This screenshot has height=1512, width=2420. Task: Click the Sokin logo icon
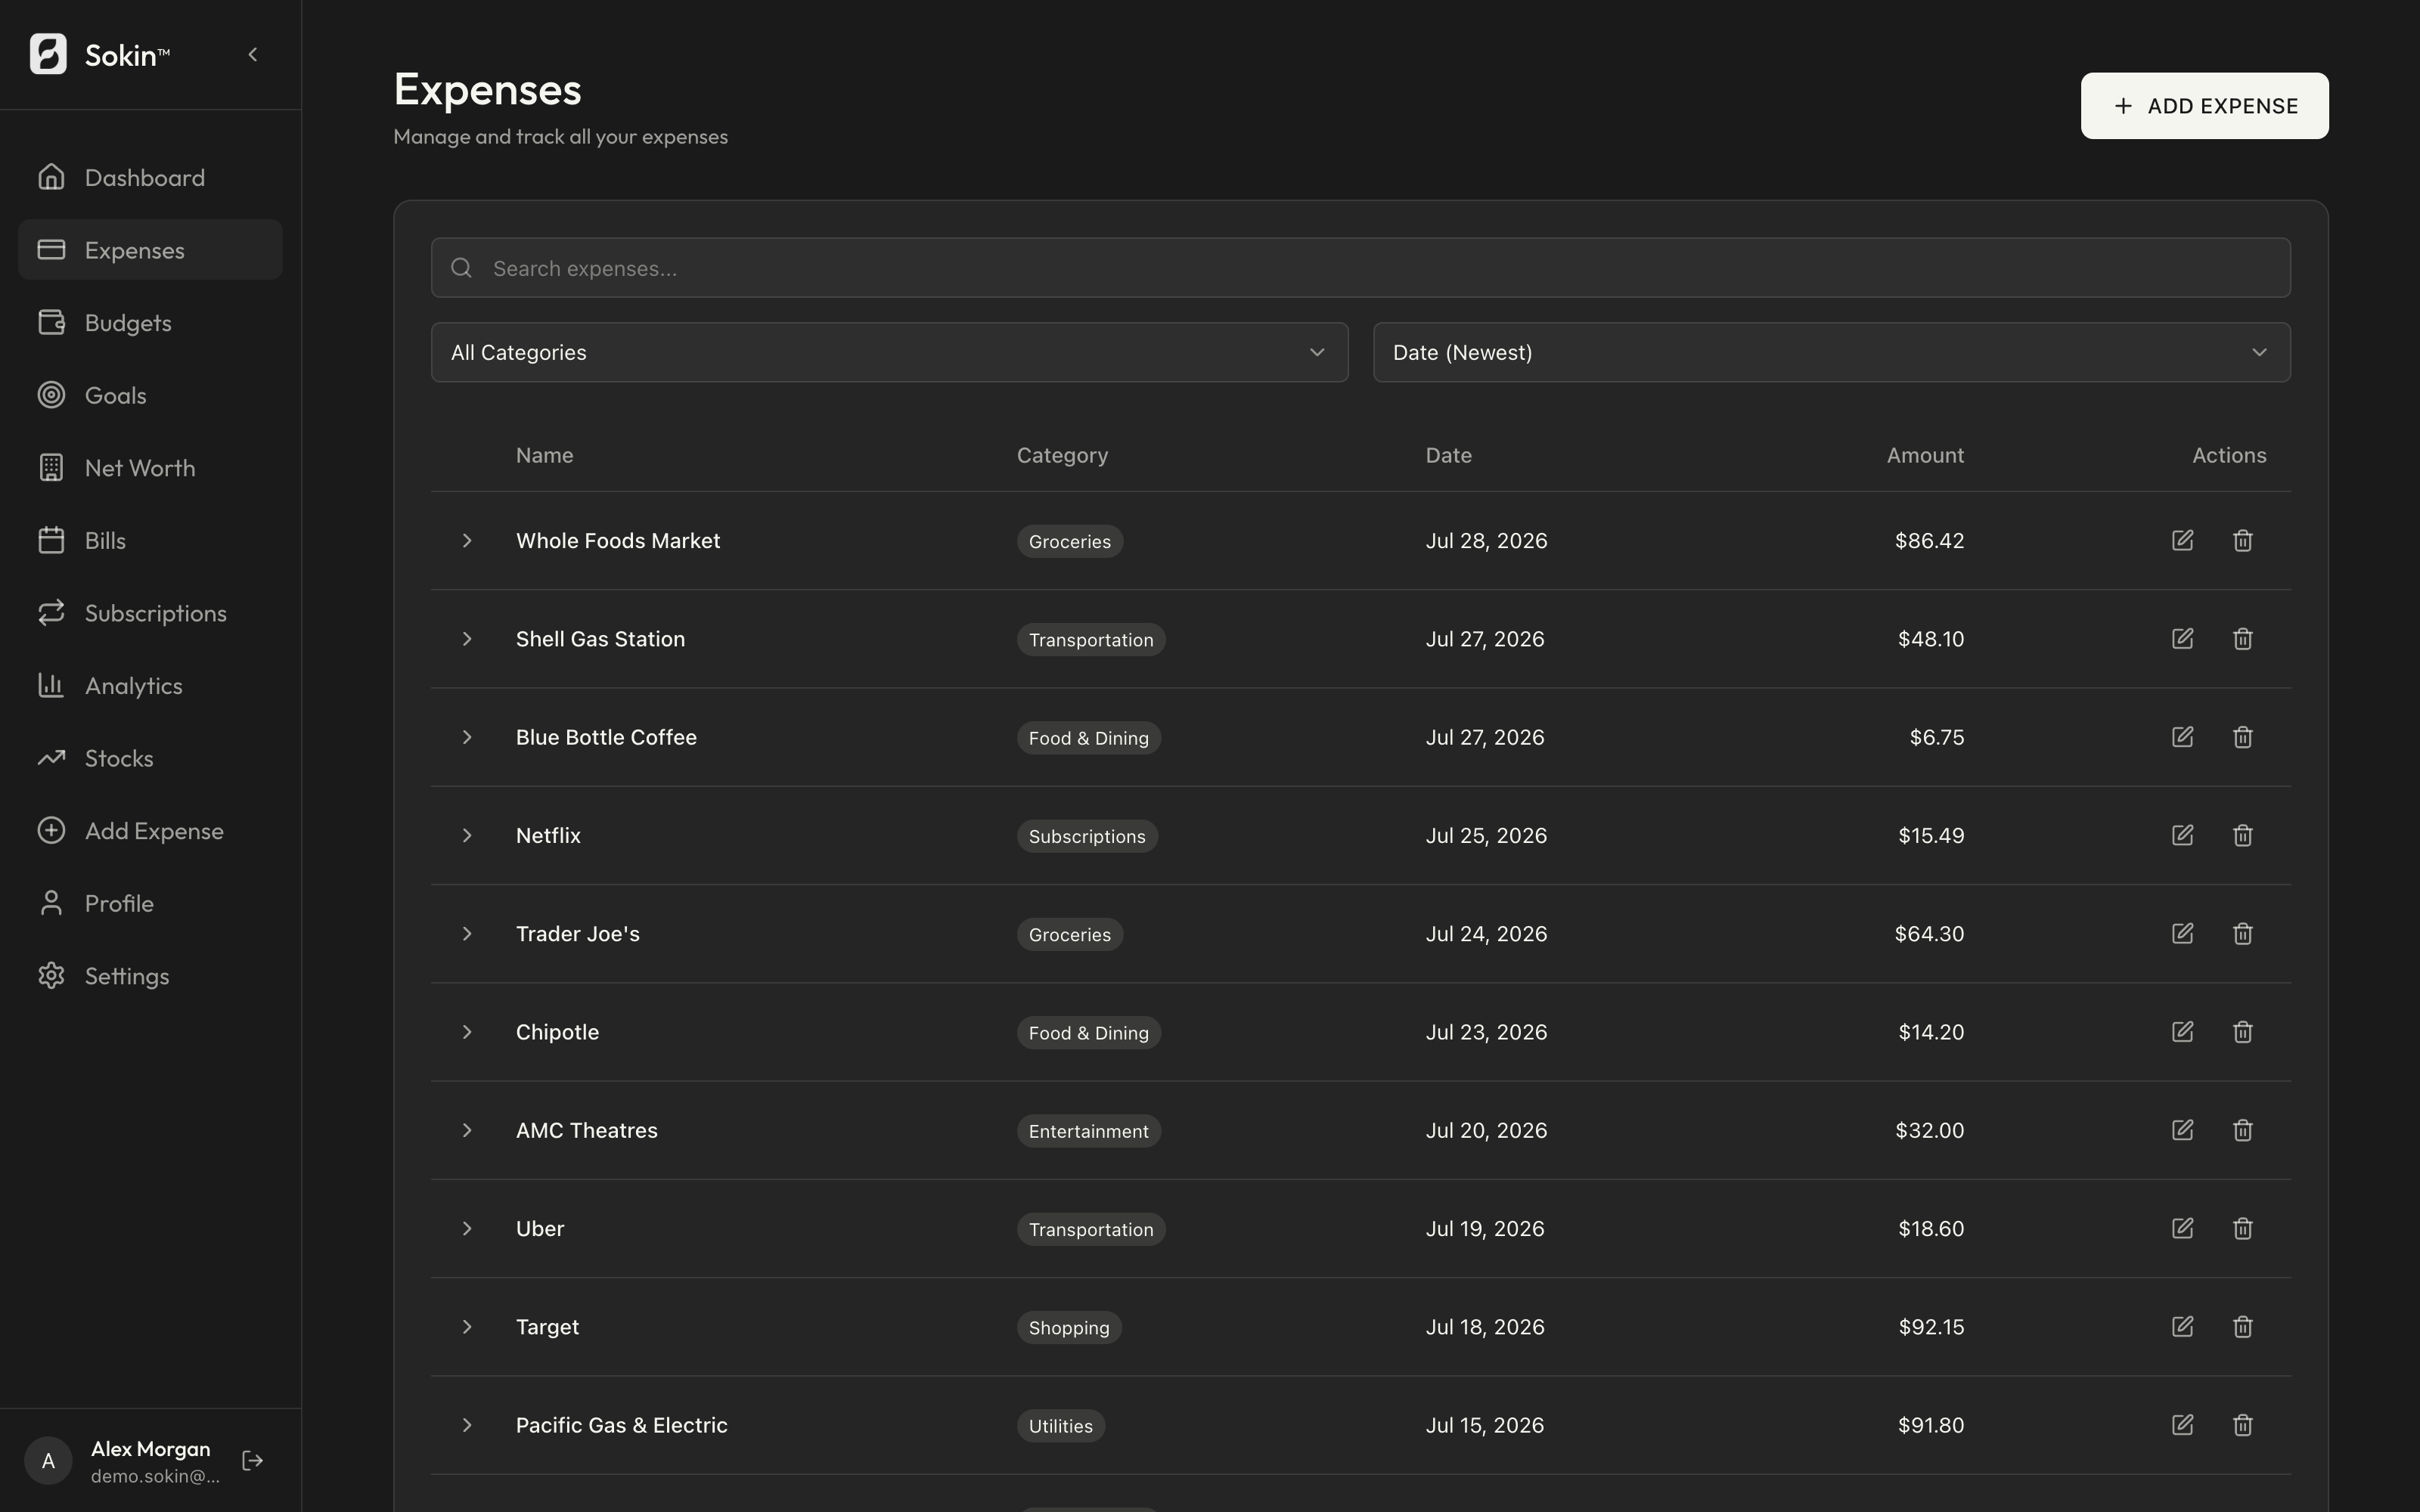(x=48, y=54)
